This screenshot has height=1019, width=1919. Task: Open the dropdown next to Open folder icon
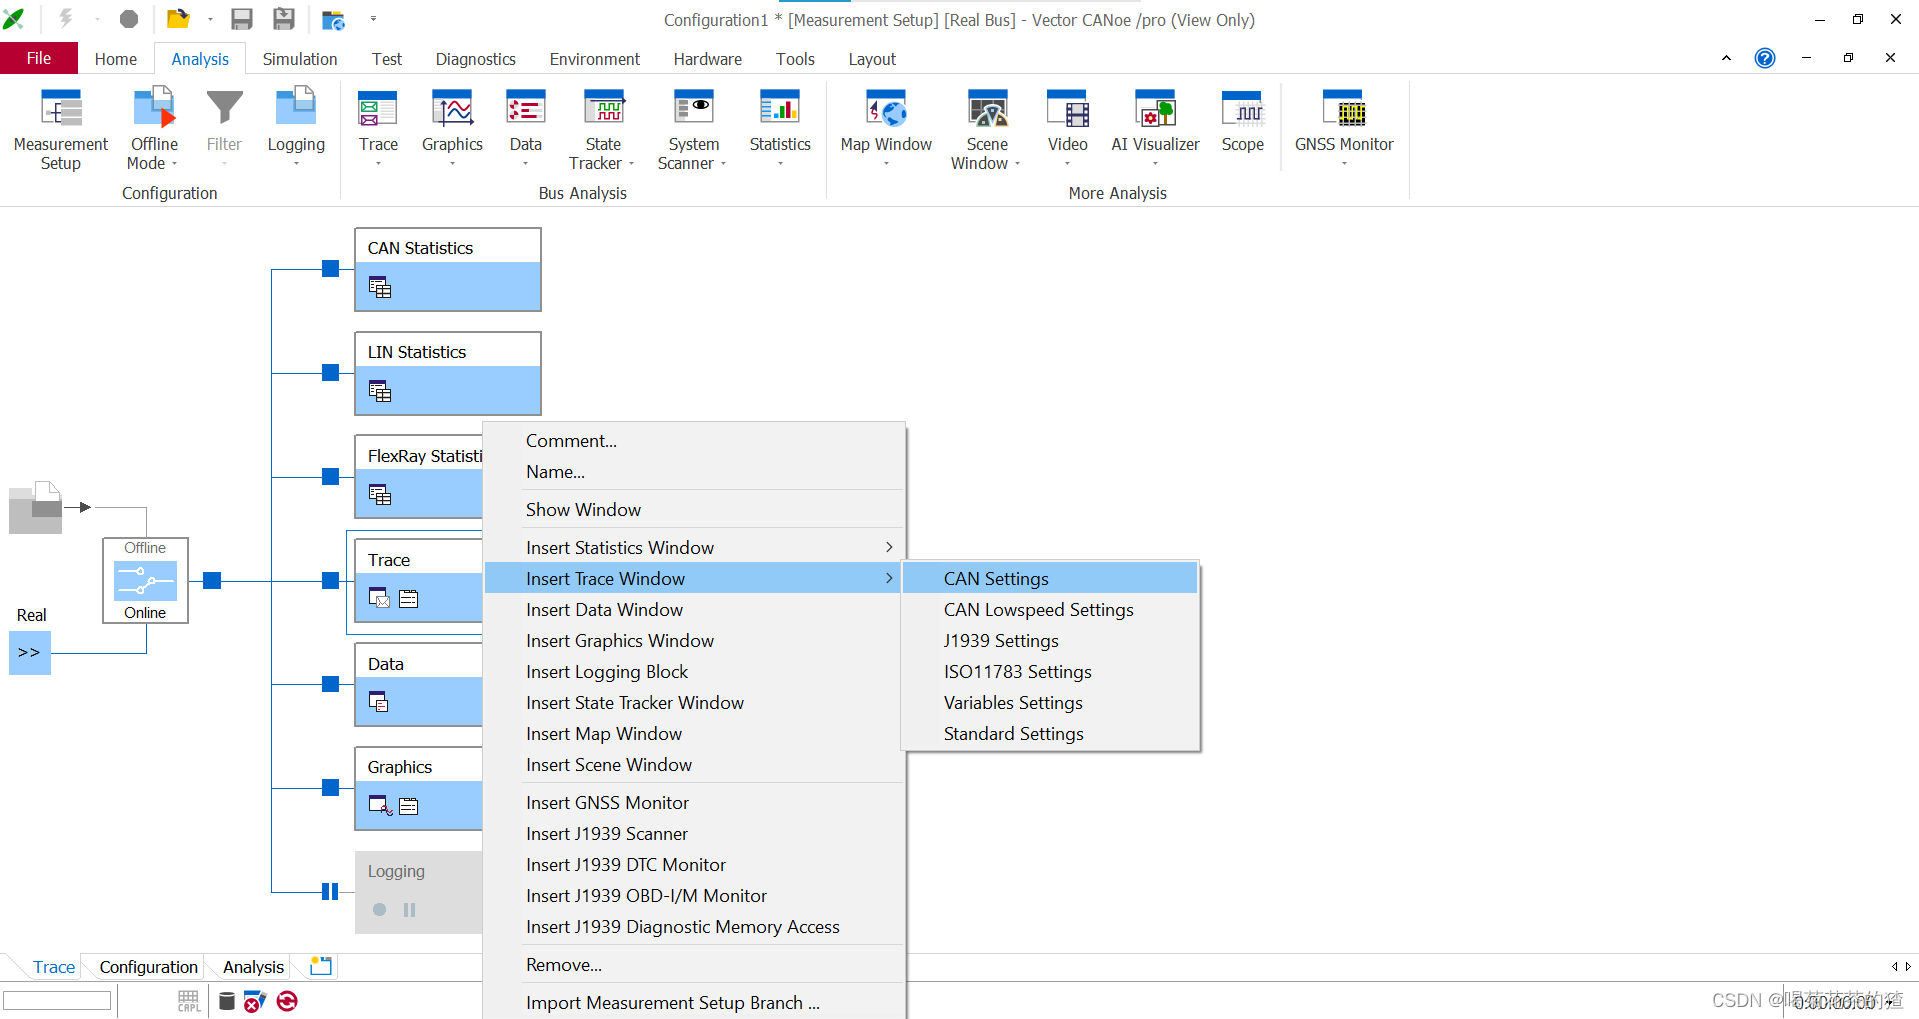pyautogui.click(x=210, y=19)
